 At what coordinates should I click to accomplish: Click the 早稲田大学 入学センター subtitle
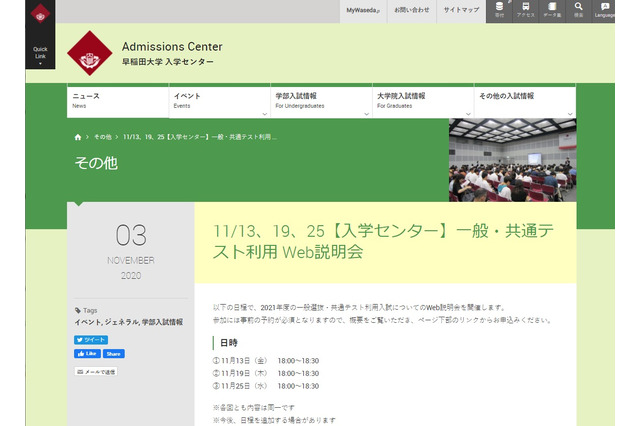point(168,62)
